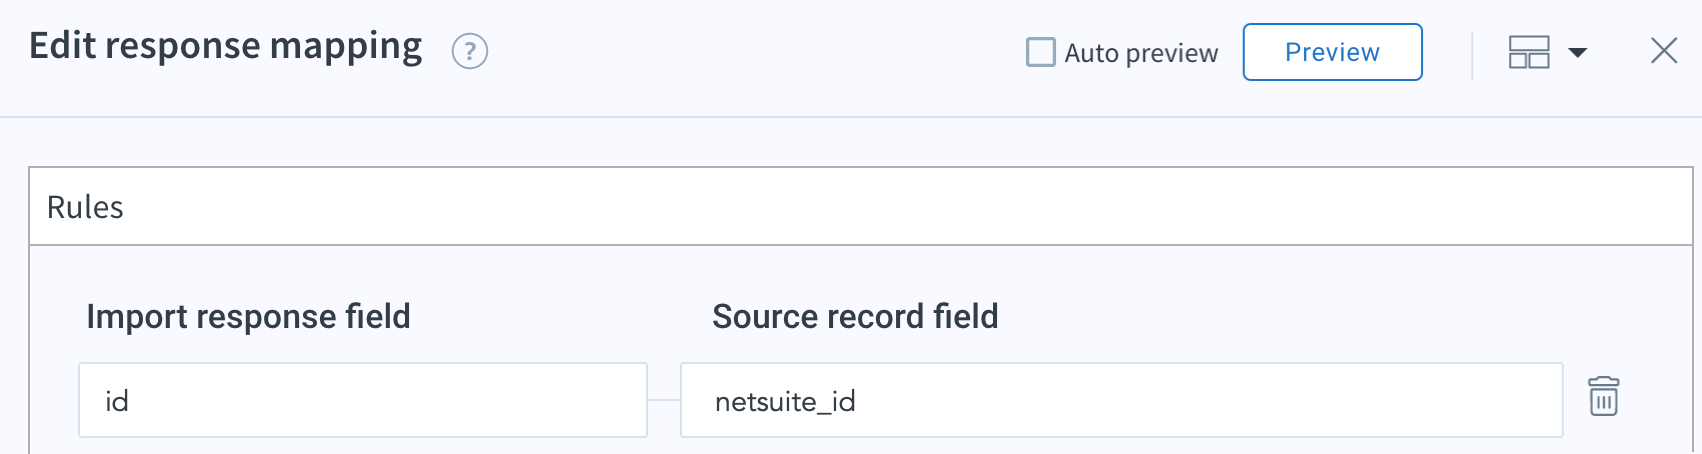This screenshot has width=1702, height=454.
Task: Focus the Import response field input containing id
Action: 362,400
